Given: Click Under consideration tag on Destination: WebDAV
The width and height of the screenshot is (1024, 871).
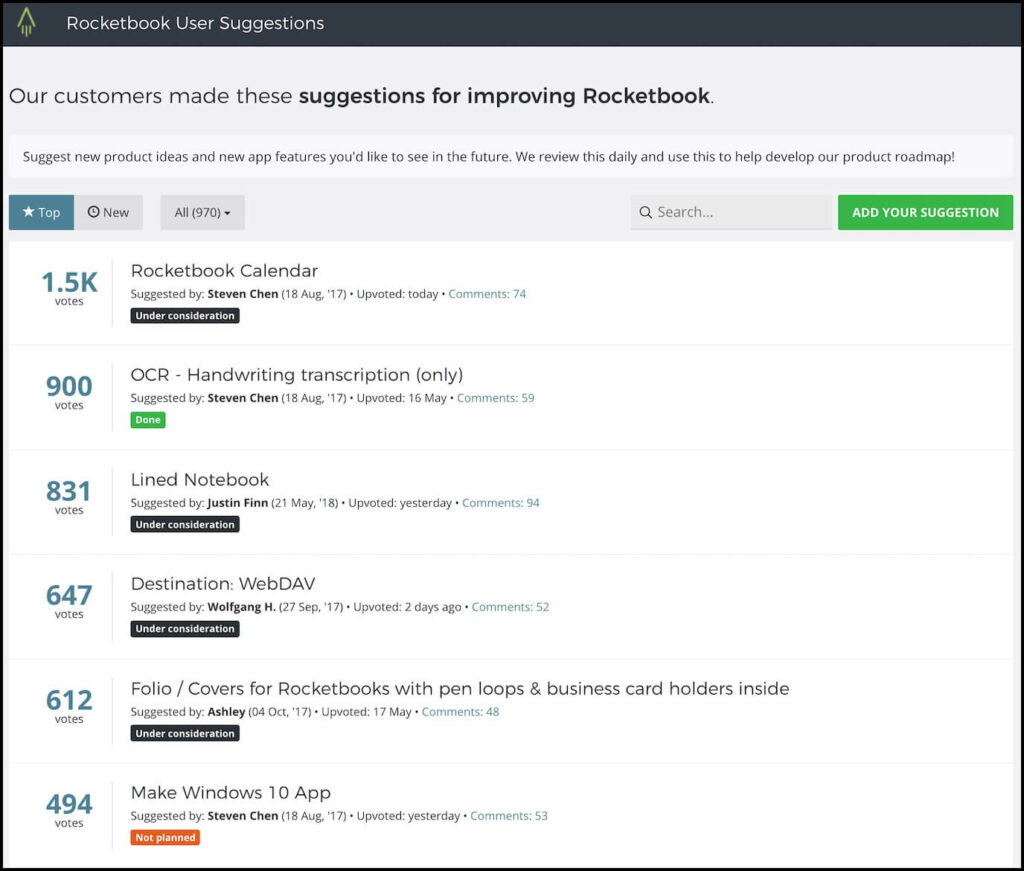Looking at the screenshot, I should 185,629.
